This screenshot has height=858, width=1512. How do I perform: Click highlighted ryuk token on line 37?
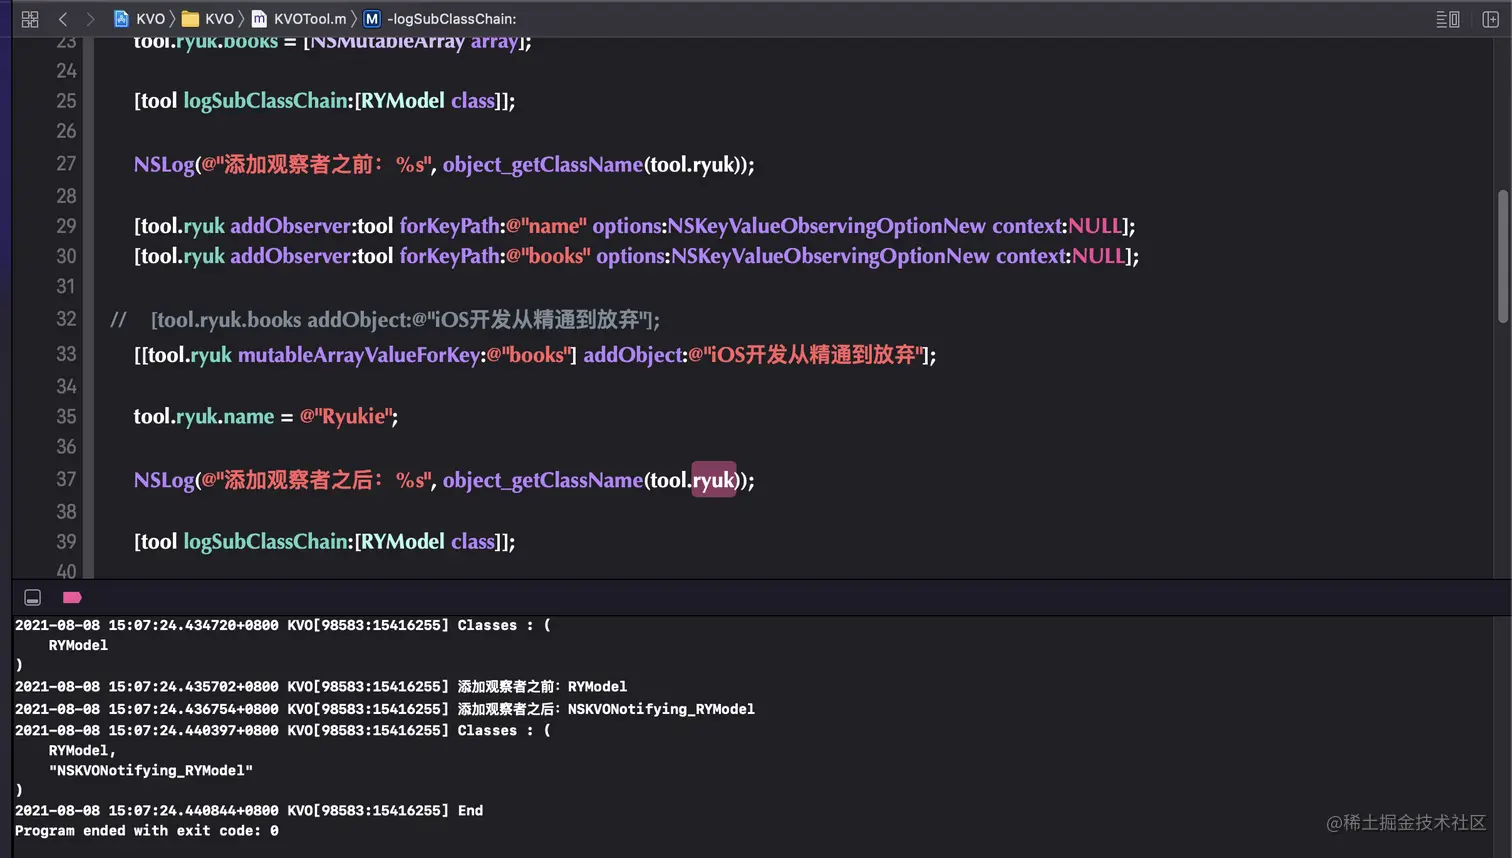(x=714, y=480)
